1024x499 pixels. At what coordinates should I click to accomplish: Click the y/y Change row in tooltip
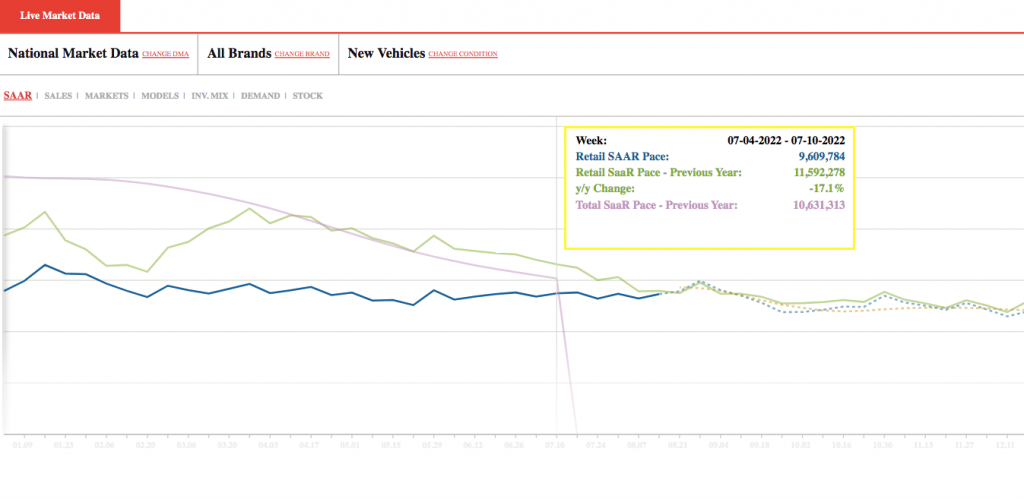(710, 189)
